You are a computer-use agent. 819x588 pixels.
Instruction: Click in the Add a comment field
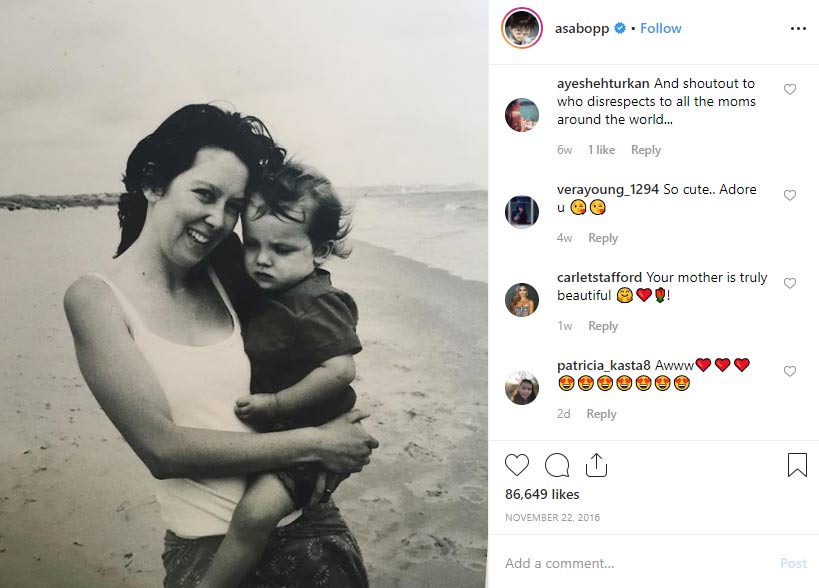pos(630,563)
